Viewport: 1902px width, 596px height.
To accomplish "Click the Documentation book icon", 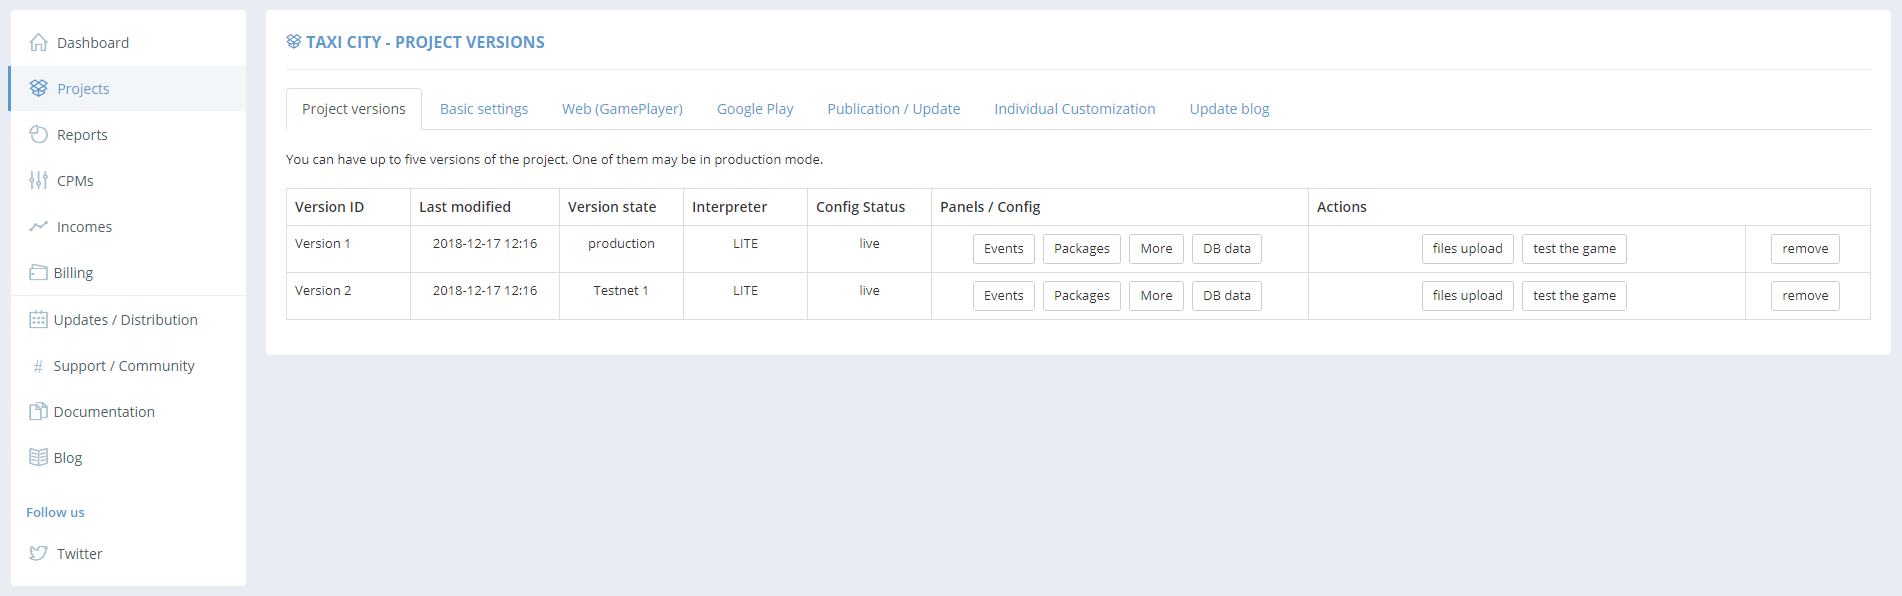I will (38, 411).
